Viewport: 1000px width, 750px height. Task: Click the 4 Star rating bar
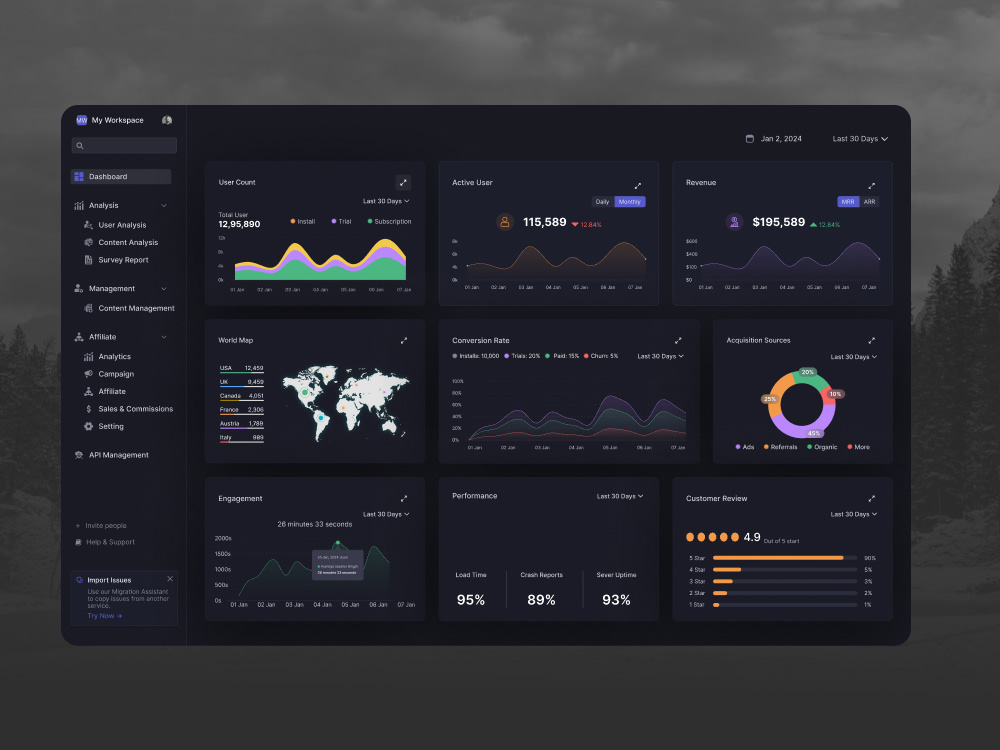(x=785, y=570)
